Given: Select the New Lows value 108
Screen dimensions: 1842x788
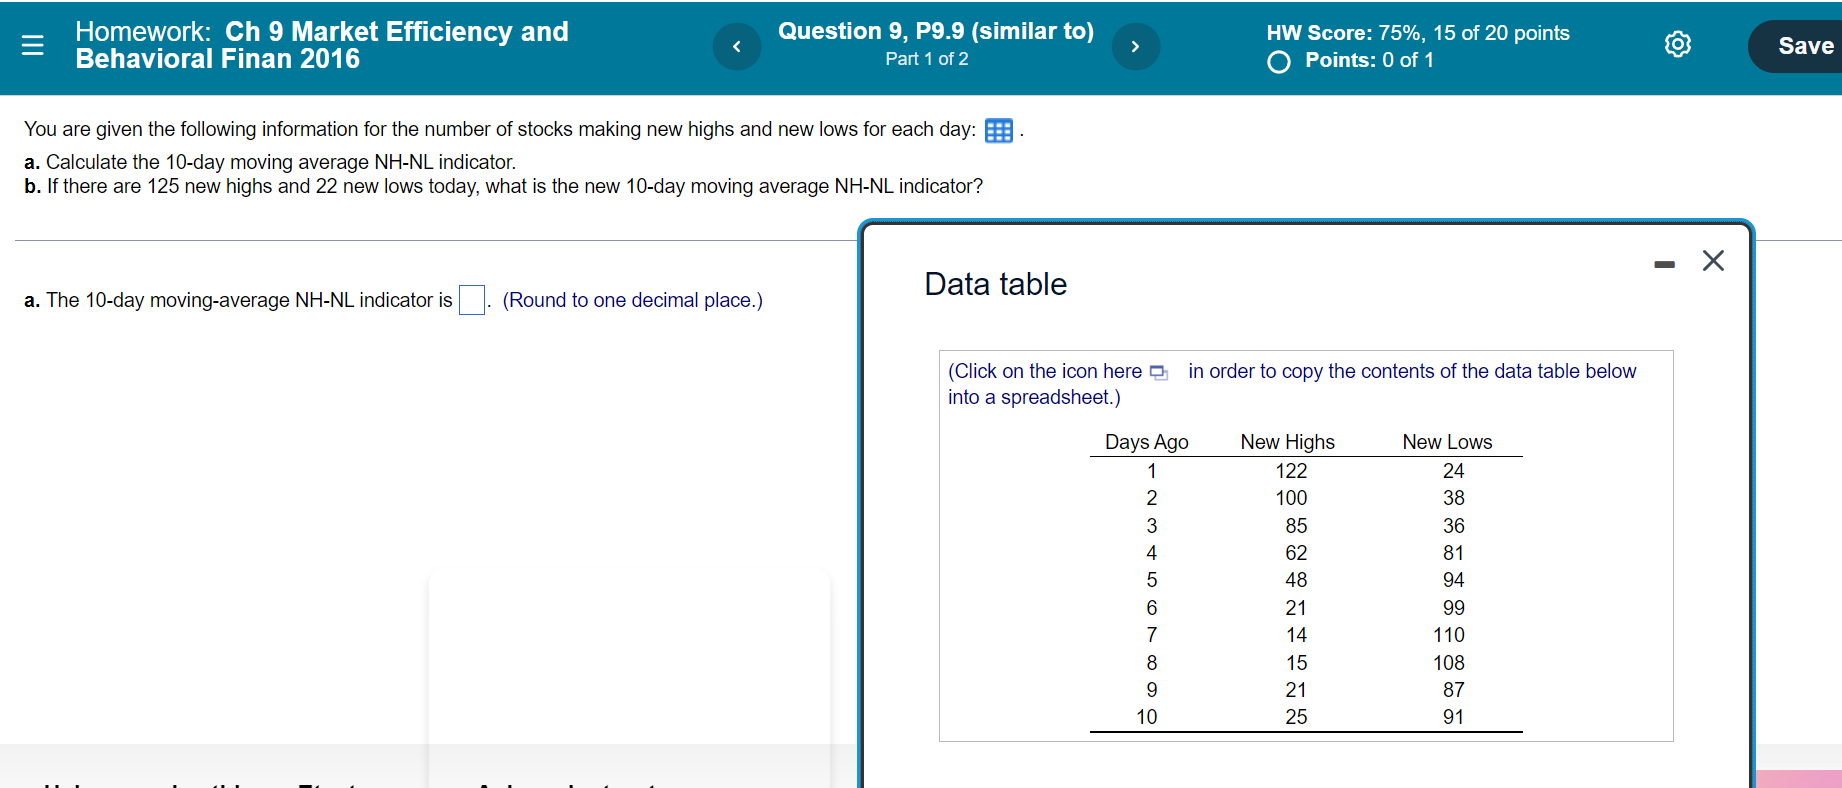Looking at the screenshot, I should click(1448, 663).
